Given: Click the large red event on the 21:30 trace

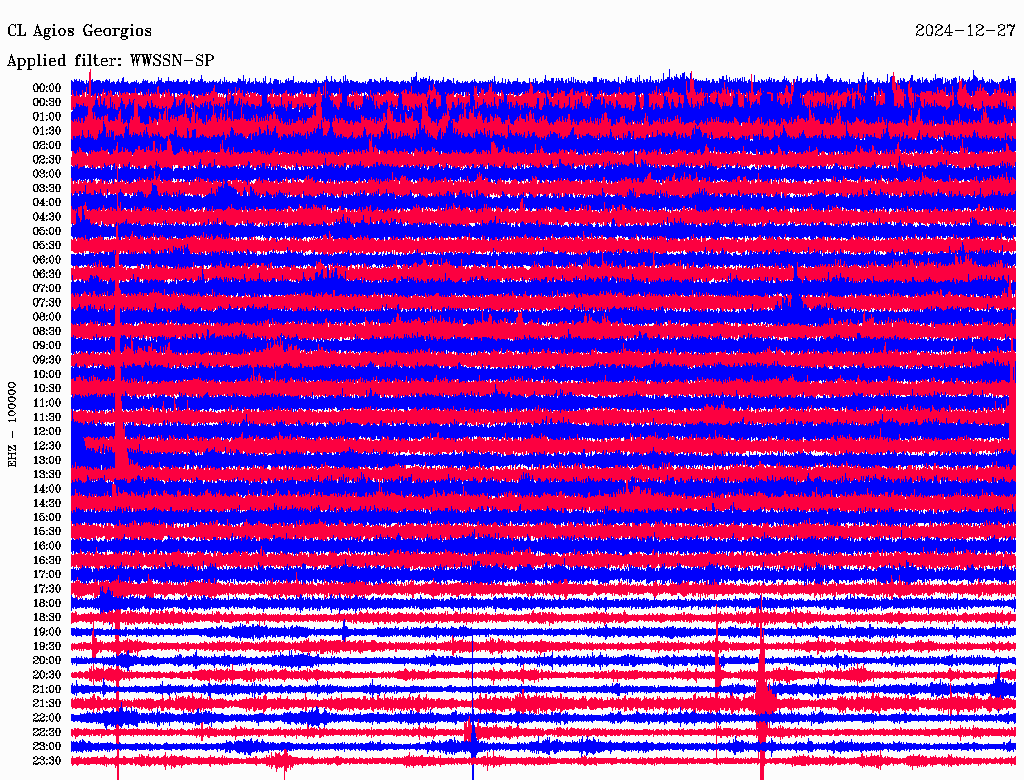Looking at the screenshot, I should click(x=763, y=697).
